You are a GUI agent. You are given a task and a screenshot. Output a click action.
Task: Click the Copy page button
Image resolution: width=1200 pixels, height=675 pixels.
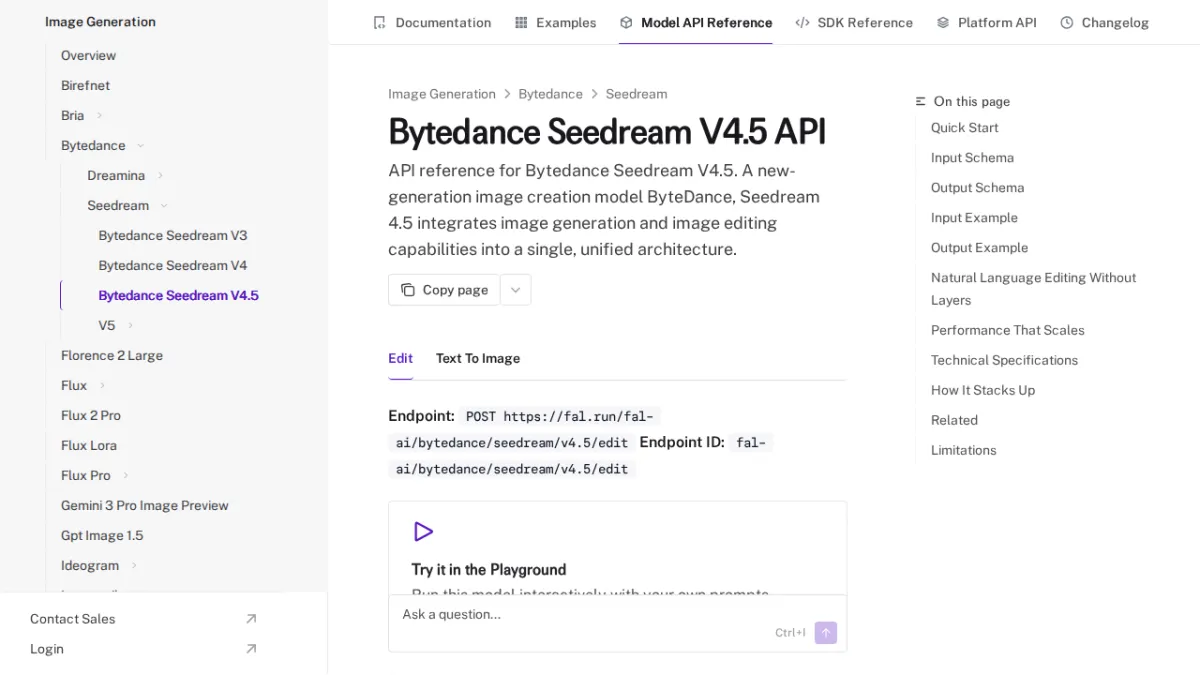point(444,290)
